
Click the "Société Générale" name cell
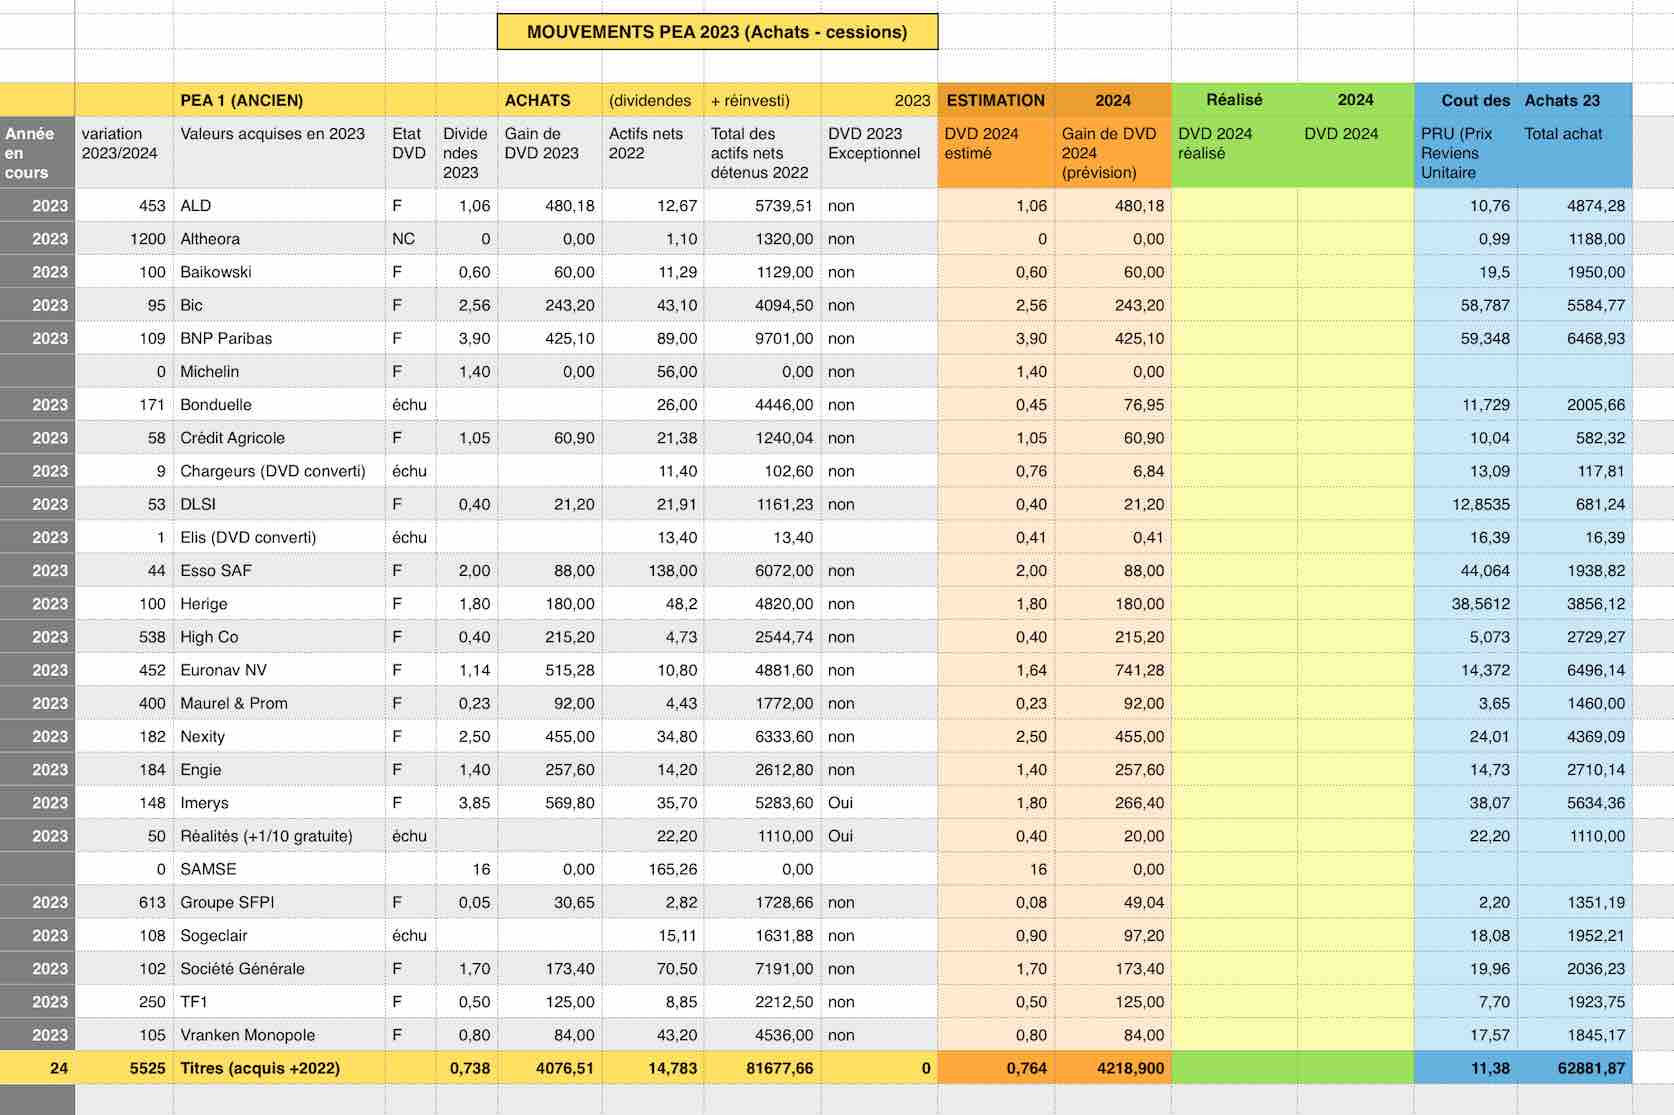278,968
